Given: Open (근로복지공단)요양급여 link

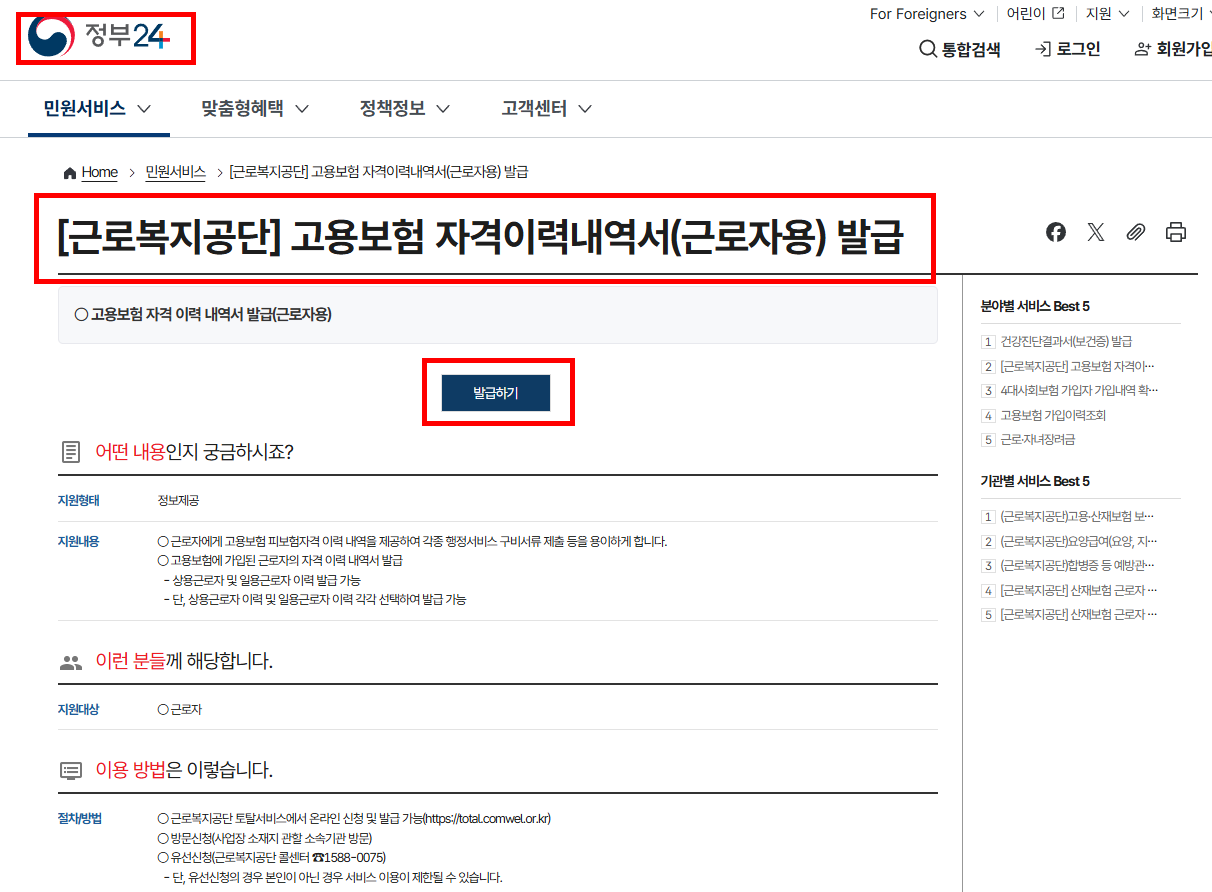Looking at the screenshot, I should click(x=1078, y=541).
